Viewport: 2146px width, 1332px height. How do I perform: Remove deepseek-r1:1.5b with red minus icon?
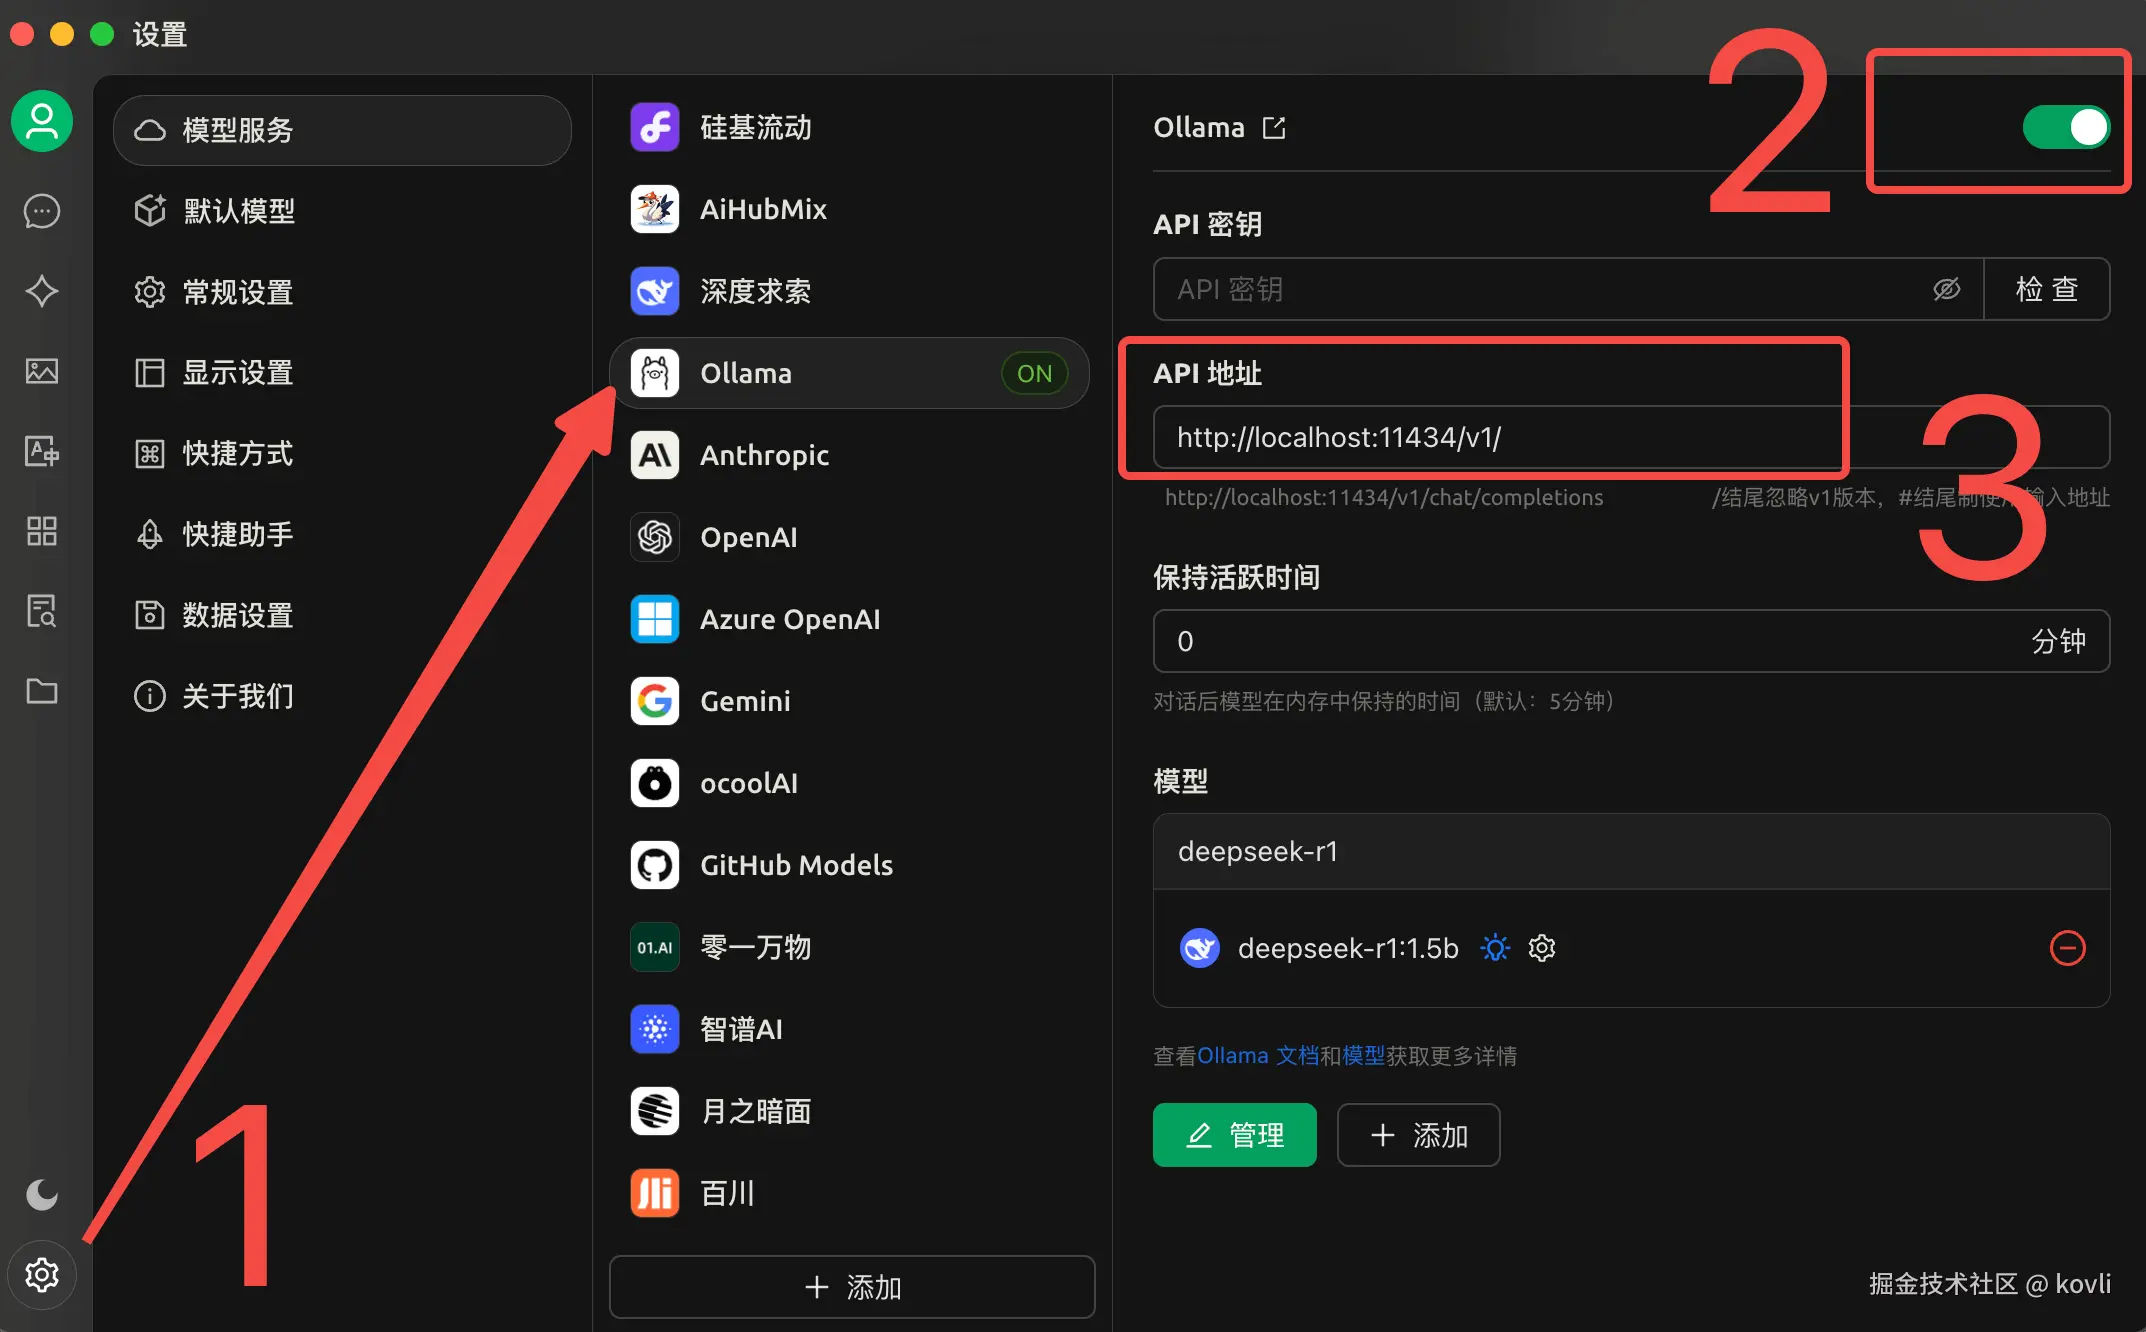2067,948
